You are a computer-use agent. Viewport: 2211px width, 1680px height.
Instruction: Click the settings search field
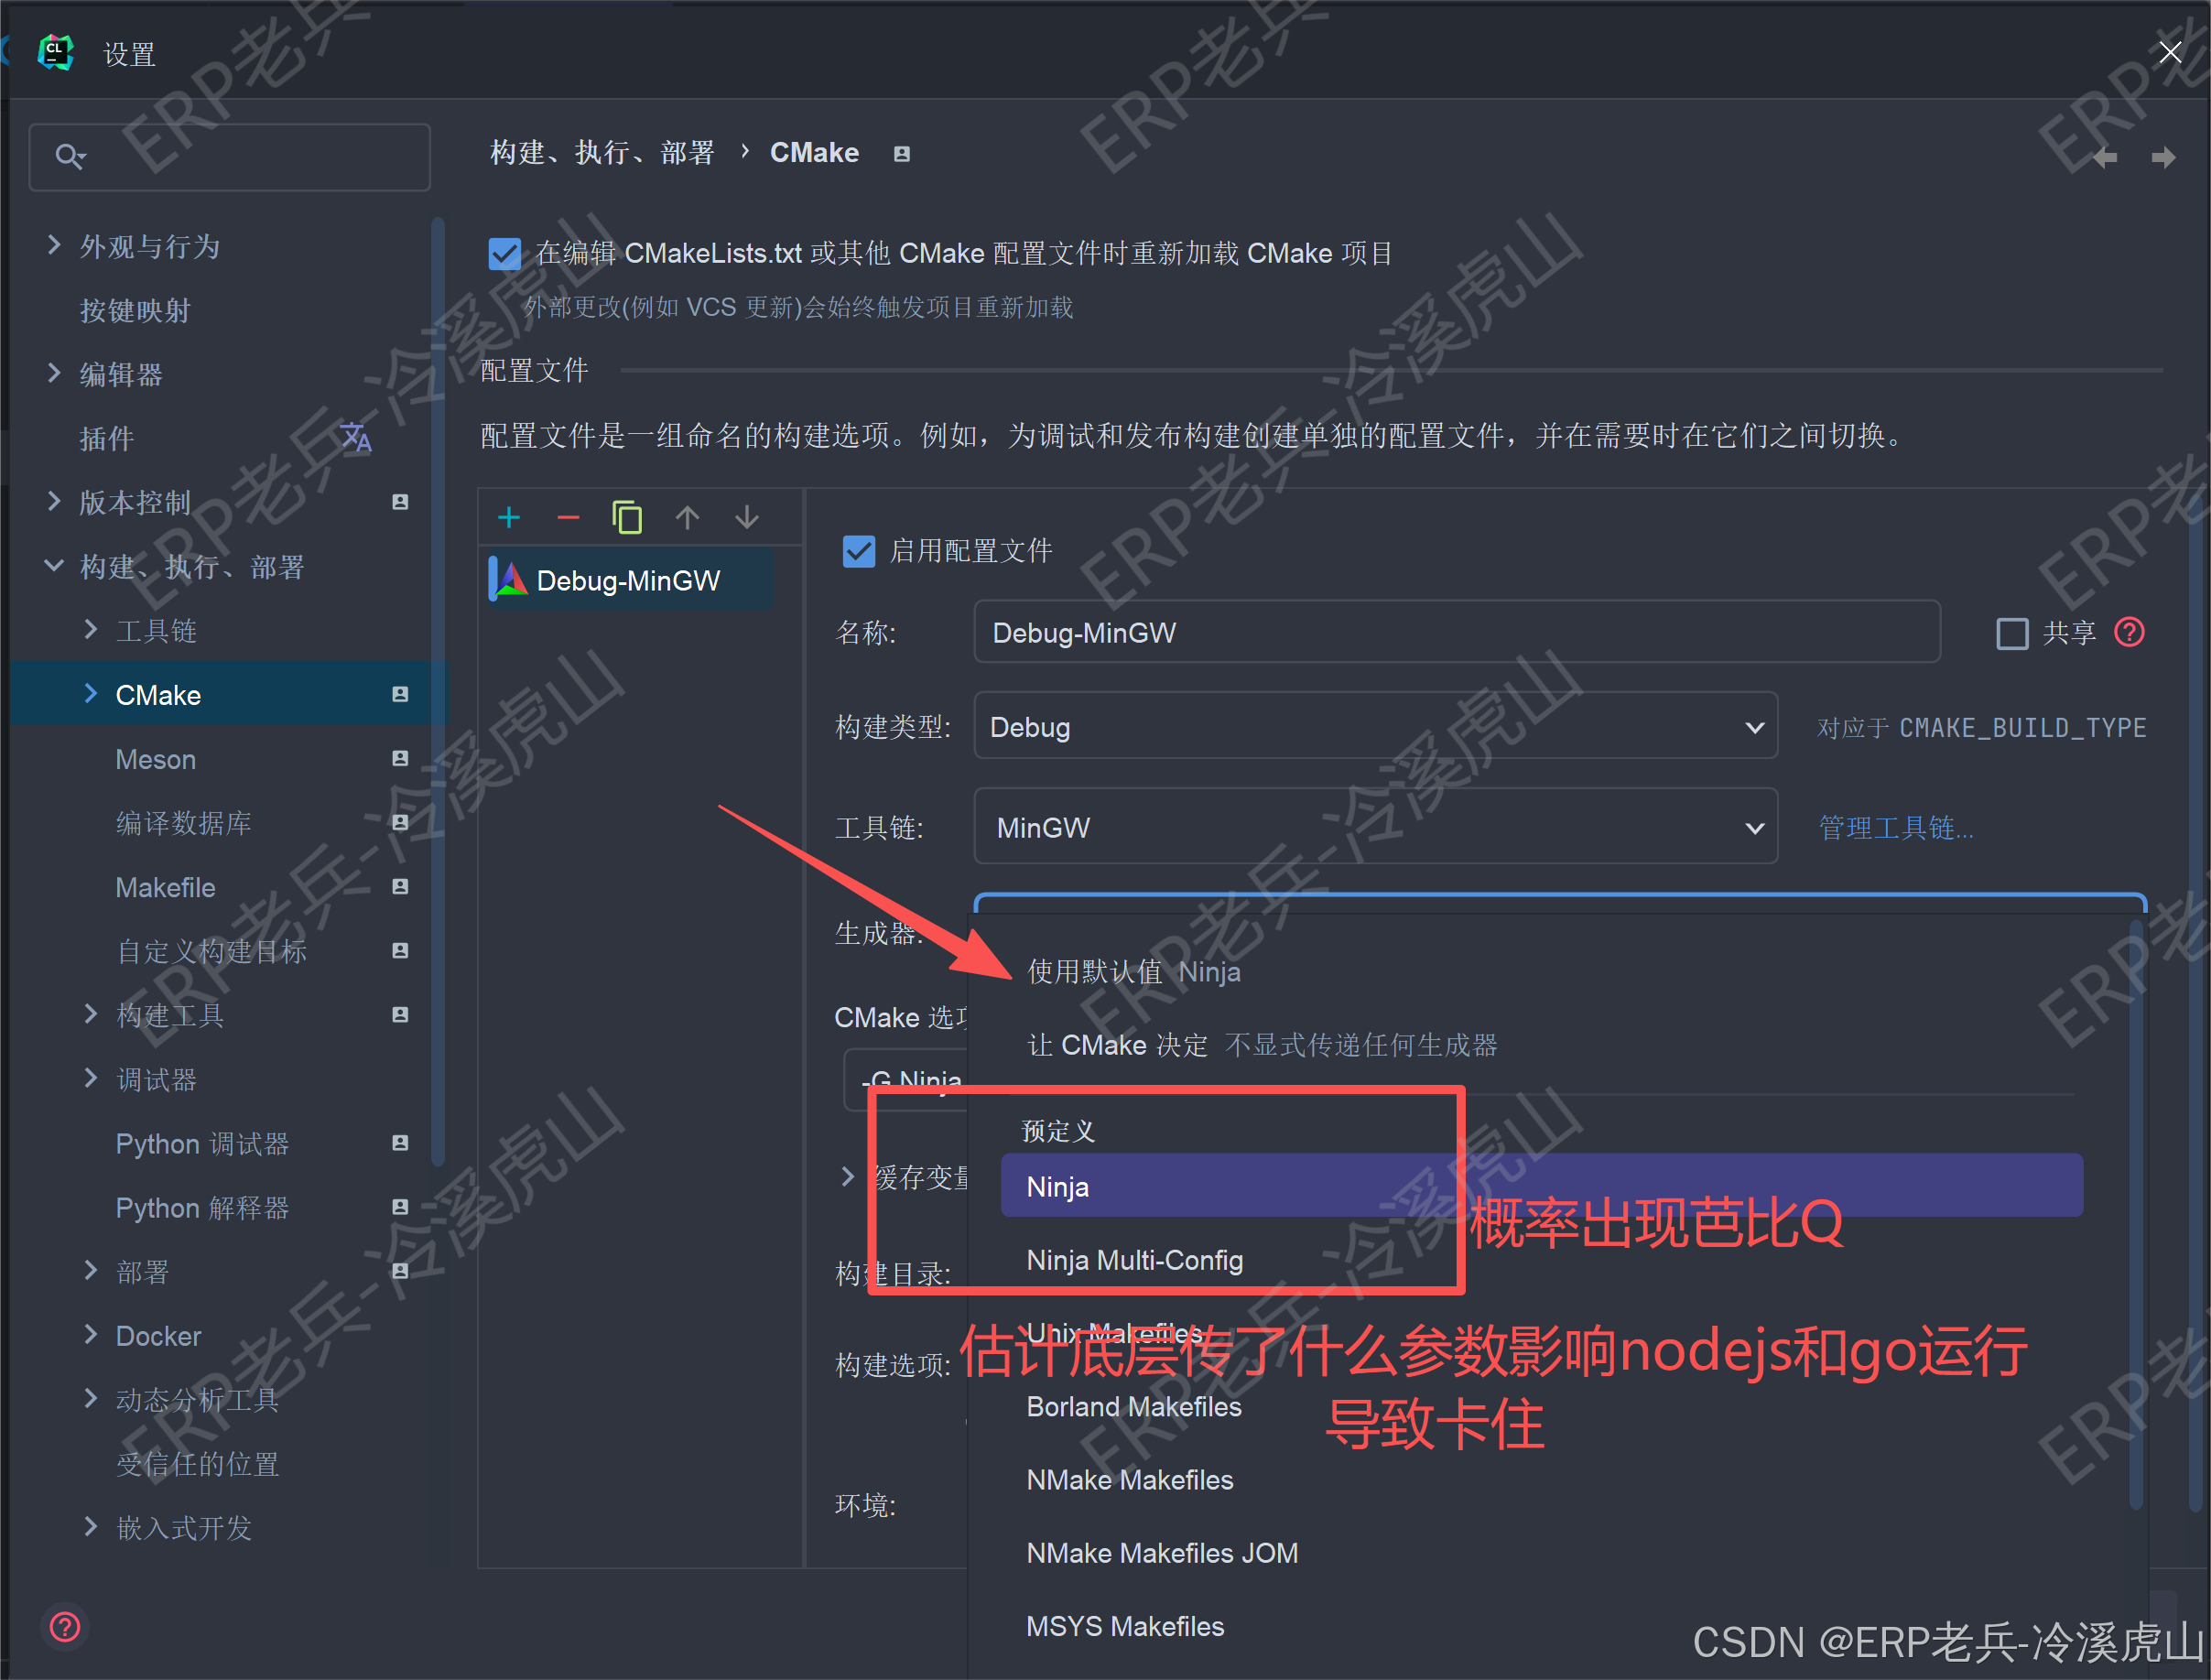250,157
